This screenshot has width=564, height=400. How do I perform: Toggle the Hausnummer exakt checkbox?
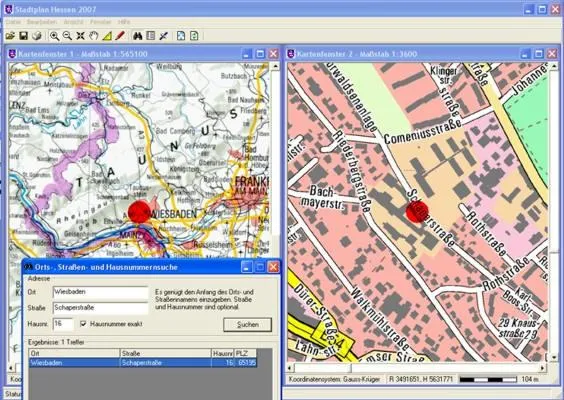pyautogui.click(x=83, y=324)
